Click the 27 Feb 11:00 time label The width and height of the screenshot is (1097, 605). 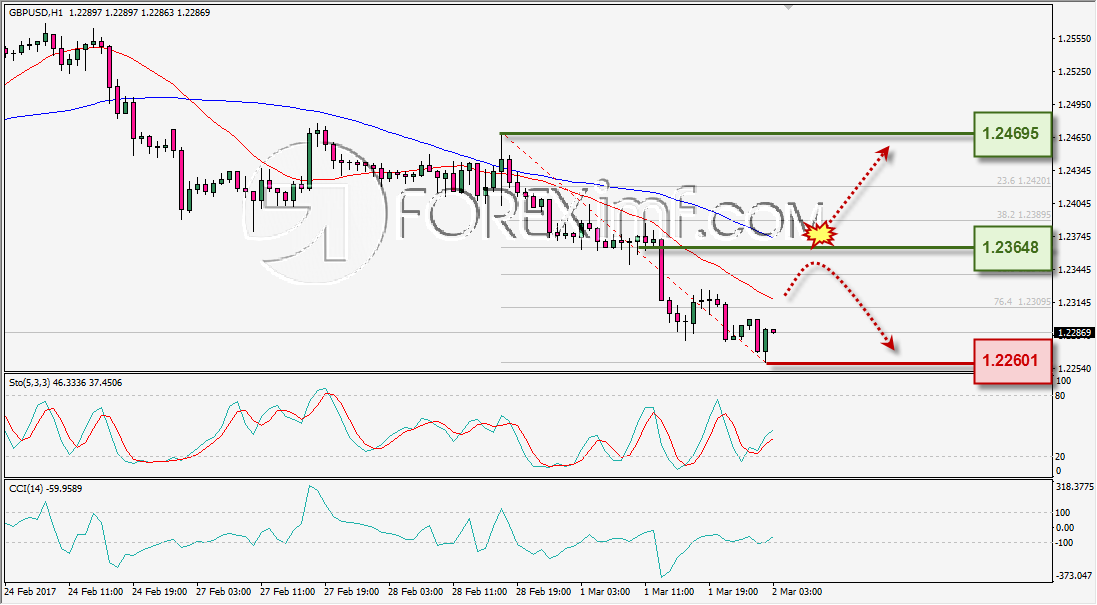pyautogui.click(x=288, y=592)
